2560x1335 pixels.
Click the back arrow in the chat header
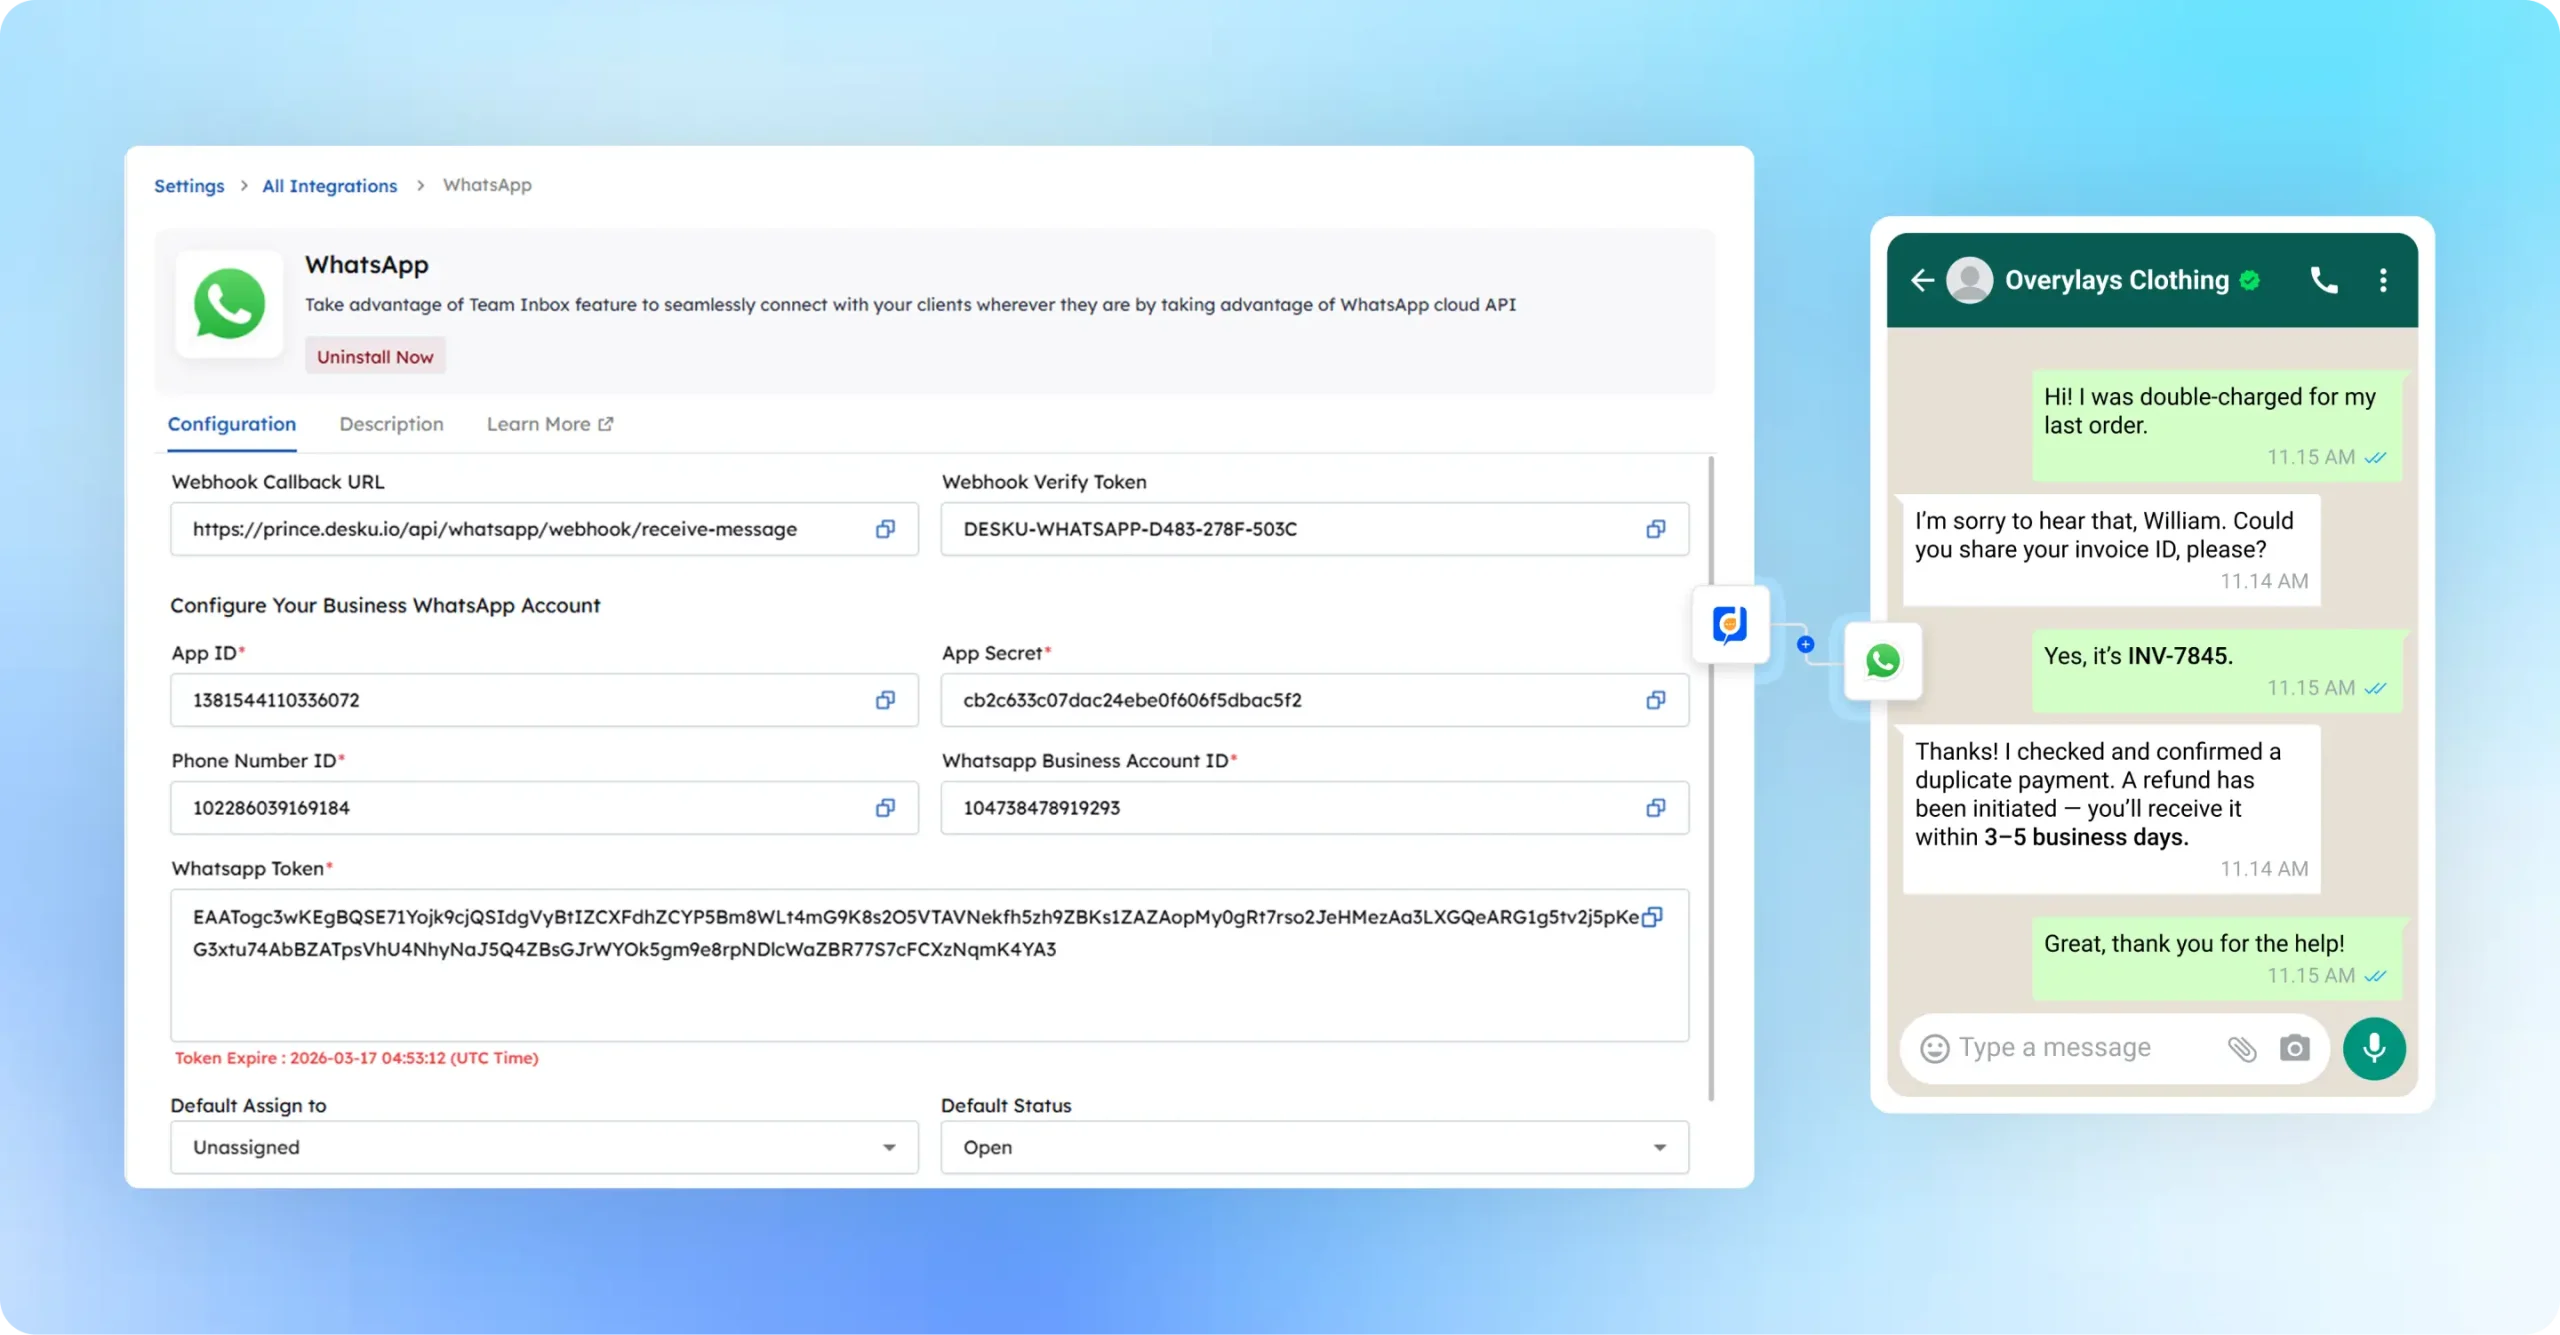(1923, 280)
